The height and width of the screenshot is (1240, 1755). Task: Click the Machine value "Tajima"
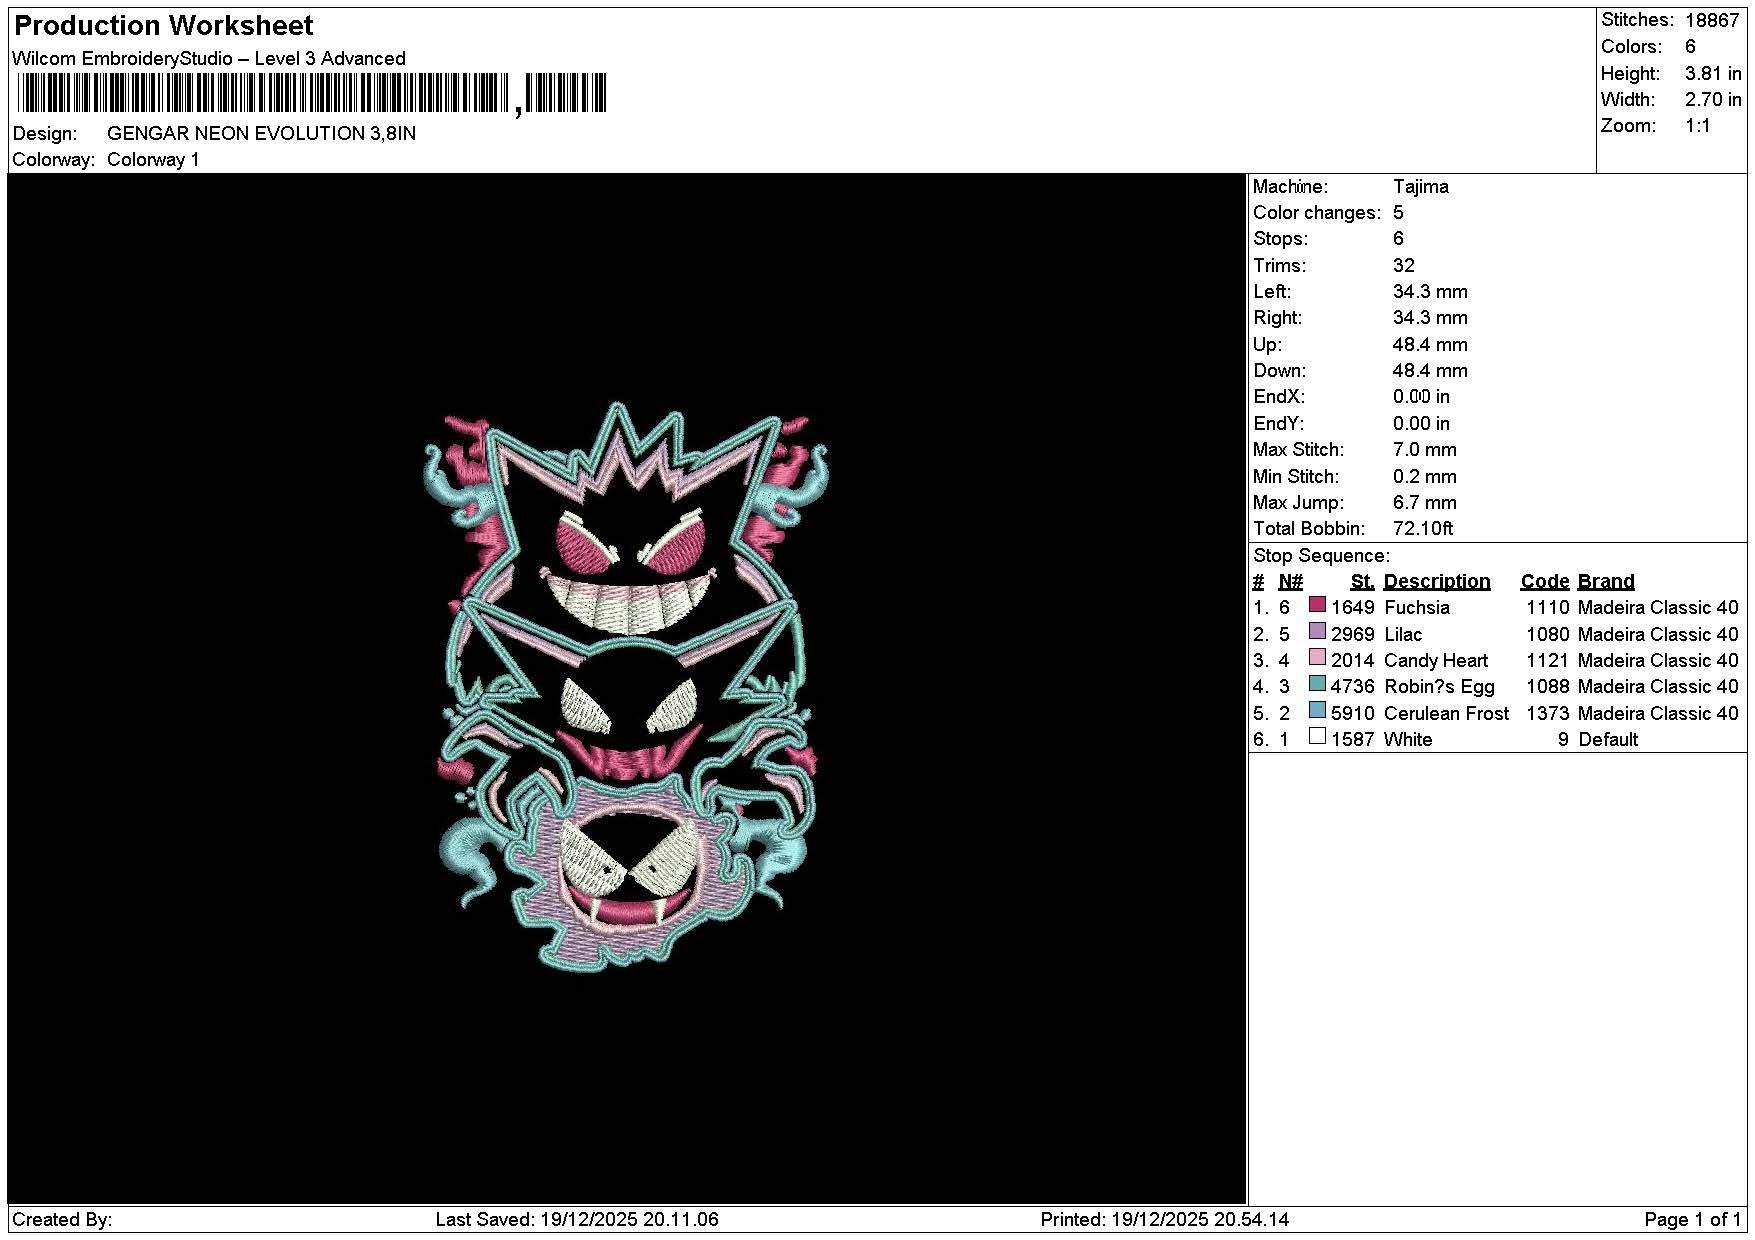(1420, 186)
